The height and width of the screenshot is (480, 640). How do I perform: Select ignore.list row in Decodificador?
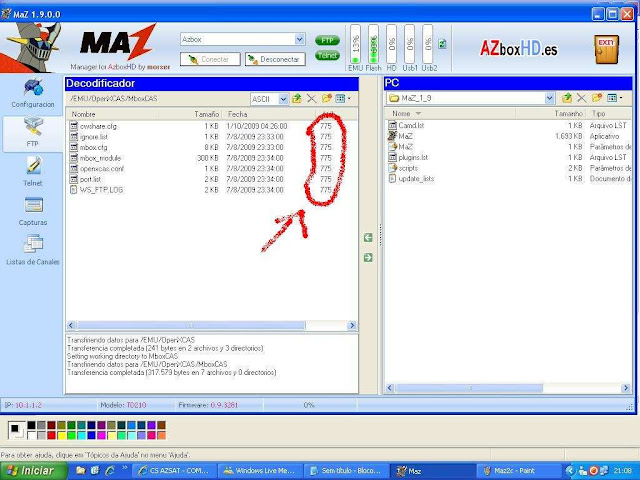click(x=202, y=137)
